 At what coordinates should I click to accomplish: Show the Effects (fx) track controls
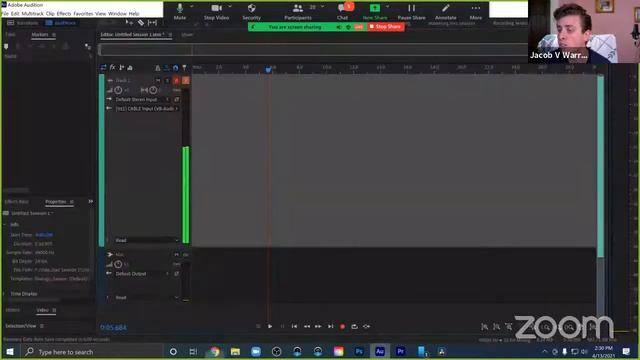[113, 67]
